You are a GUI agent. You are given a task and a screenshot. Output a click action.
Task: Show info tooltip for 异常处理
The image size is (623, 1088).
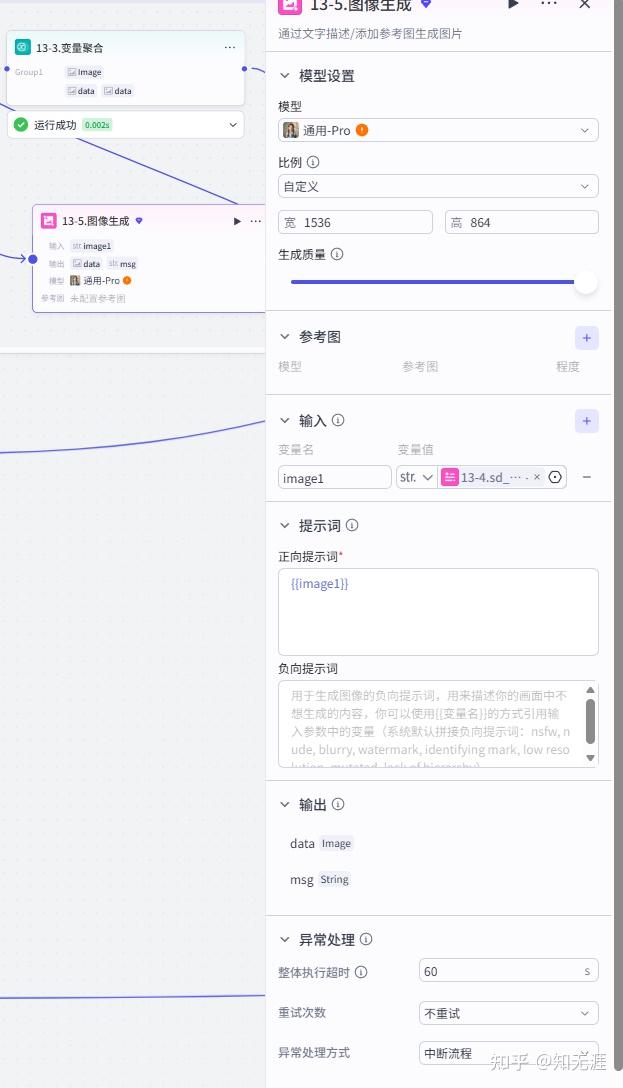coord(366,939)
